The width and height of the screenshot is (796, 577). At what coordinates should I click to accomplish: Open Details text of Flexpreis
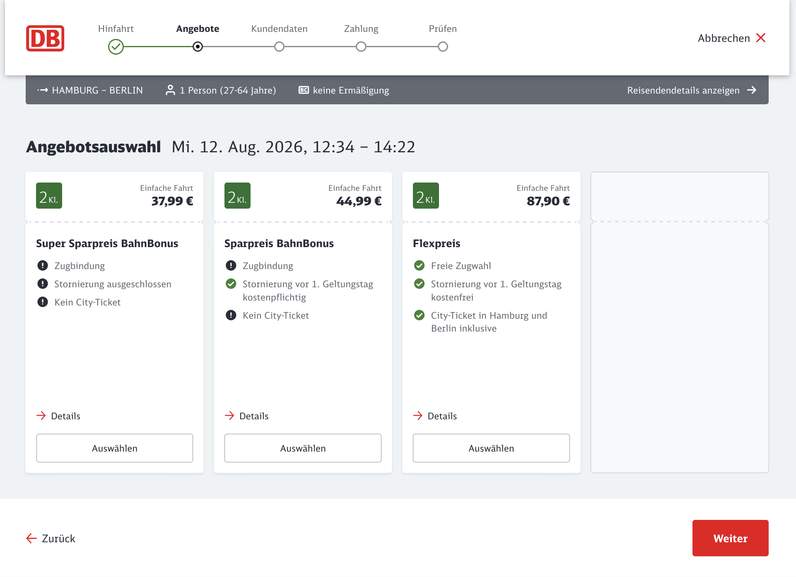point(442,416)
